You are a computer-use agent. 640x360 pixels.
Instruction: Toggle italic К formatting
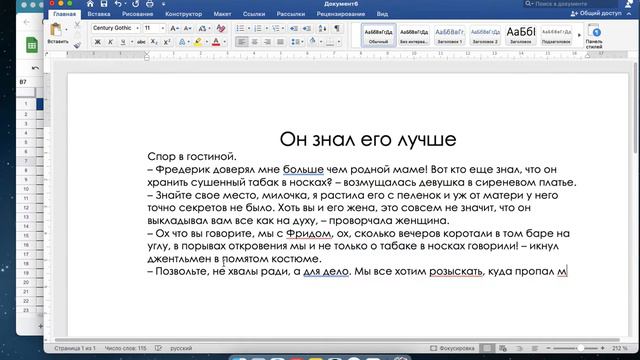tap(110, 42)
